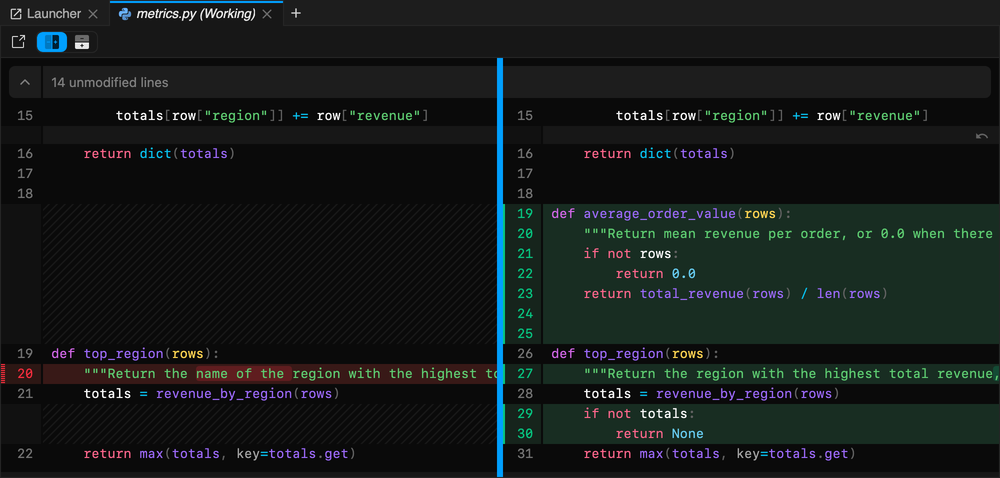Click the Launcher tab's external-link icon

16,13
